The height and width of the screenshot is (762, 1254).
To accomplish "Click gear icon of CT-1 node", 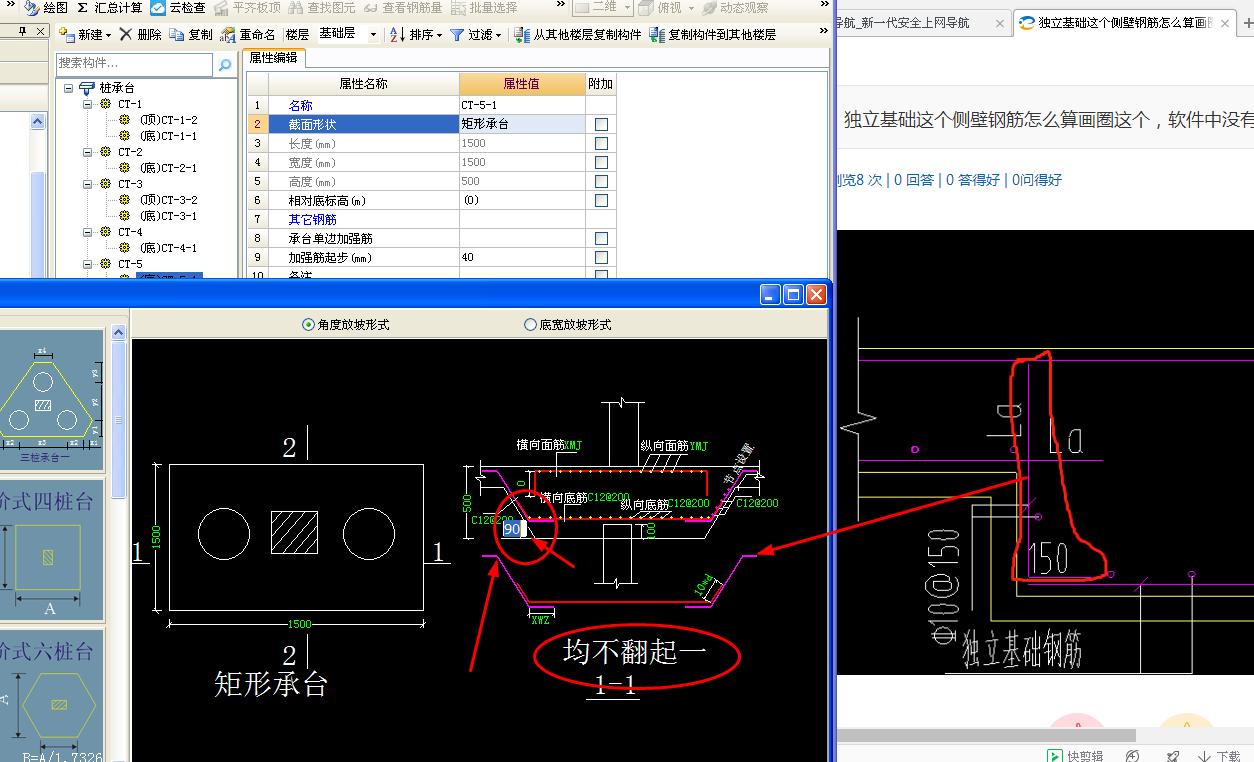I will pyautogui.click(x=105, y=104).
